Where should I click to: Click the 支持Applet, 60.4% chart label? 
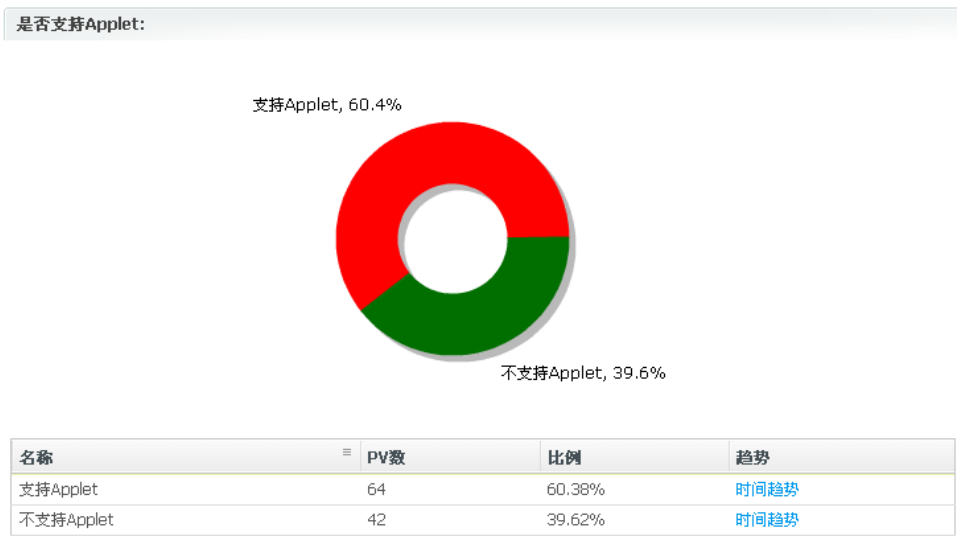327,104
